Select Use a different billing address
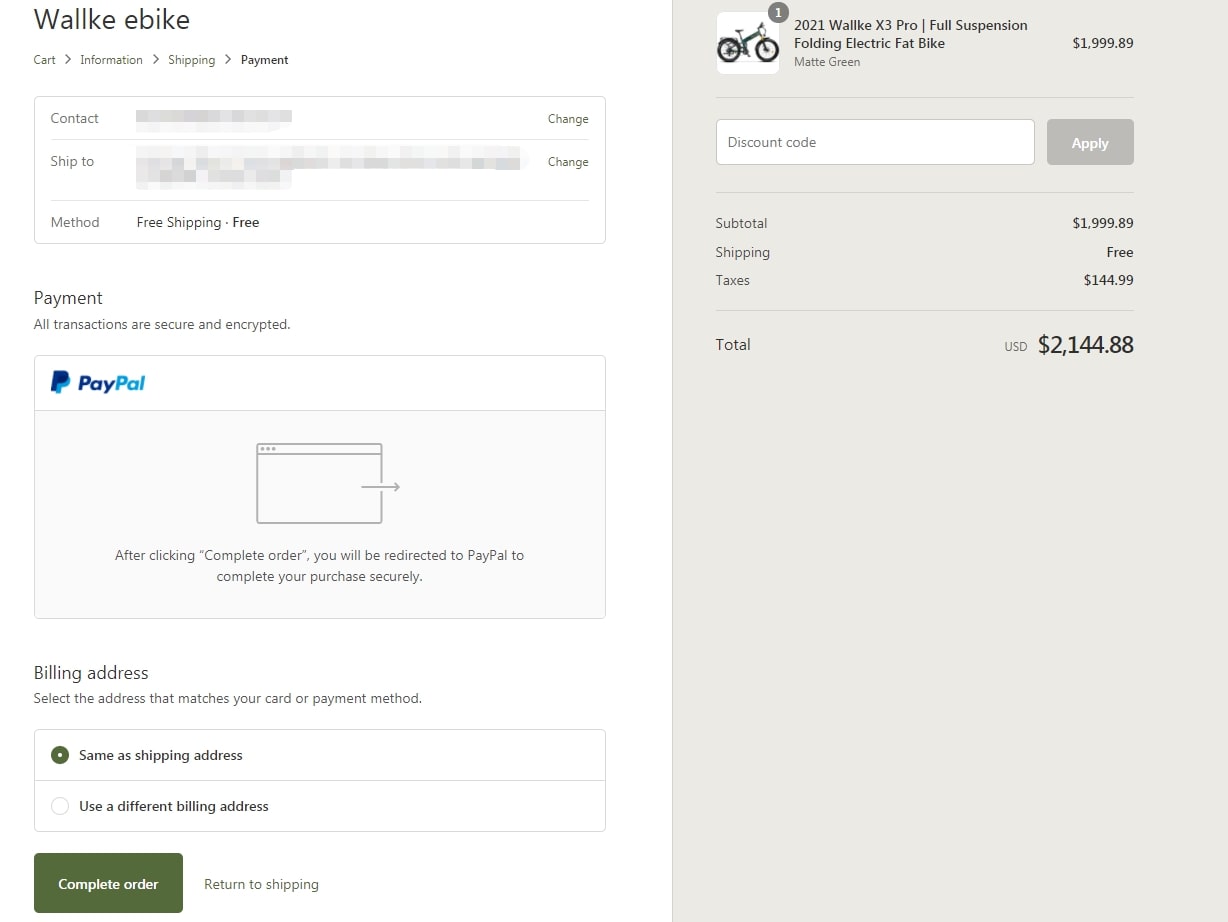 tap(320, 806)
